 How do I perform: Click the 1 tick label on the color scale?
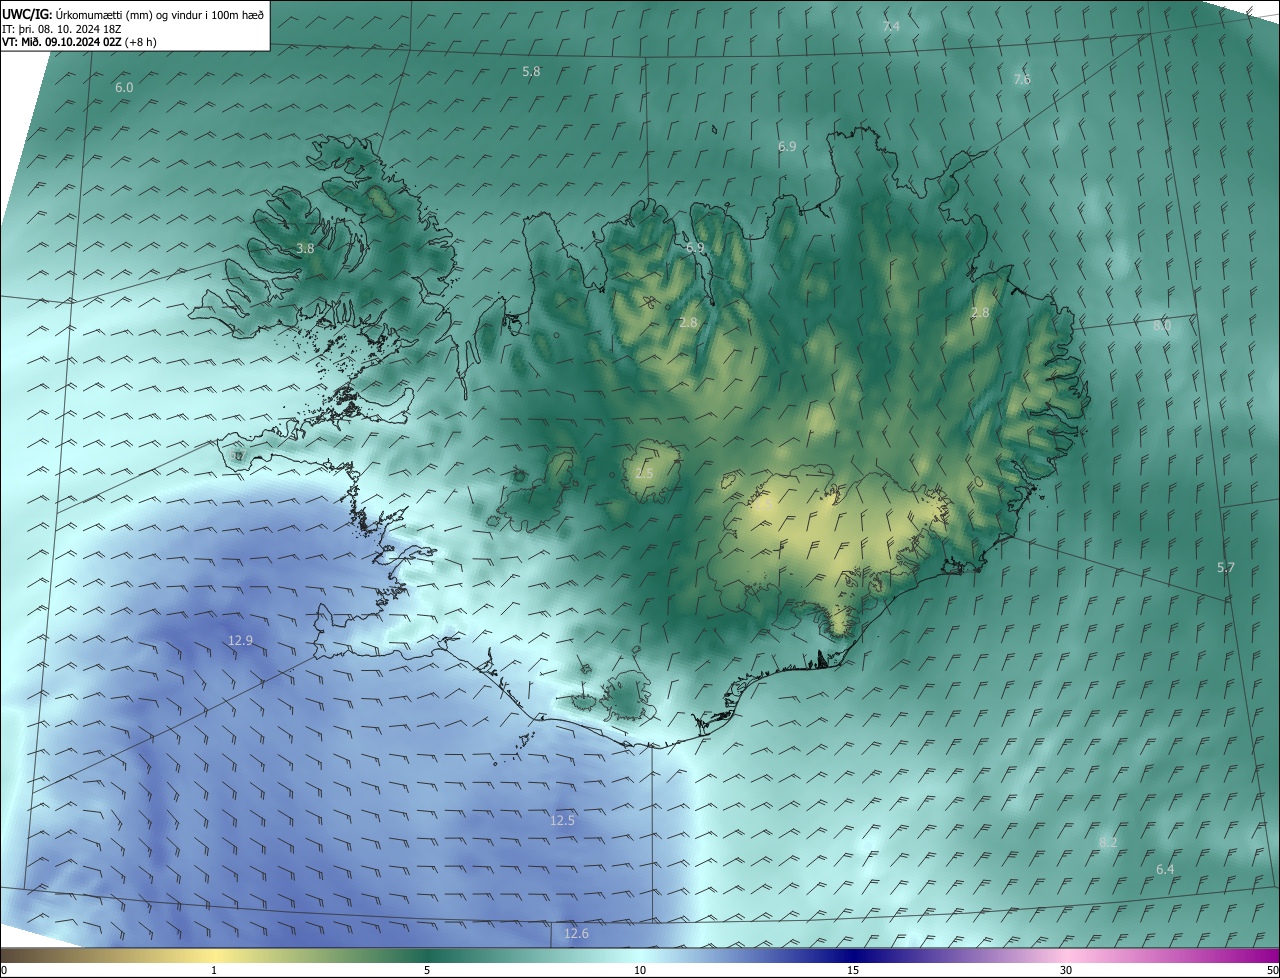coord(214,970)
